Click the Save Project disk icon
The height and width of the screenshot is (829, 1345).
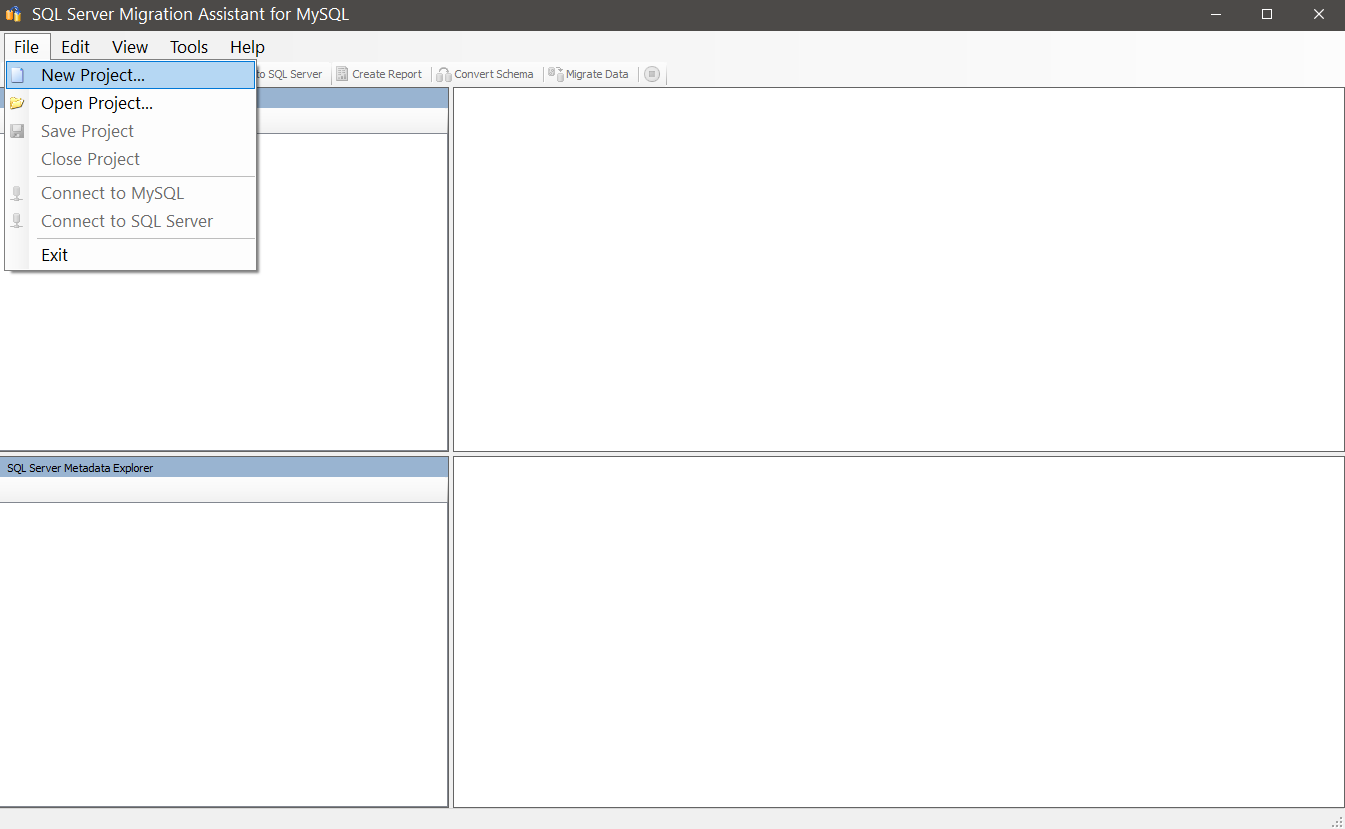point(18,130)
